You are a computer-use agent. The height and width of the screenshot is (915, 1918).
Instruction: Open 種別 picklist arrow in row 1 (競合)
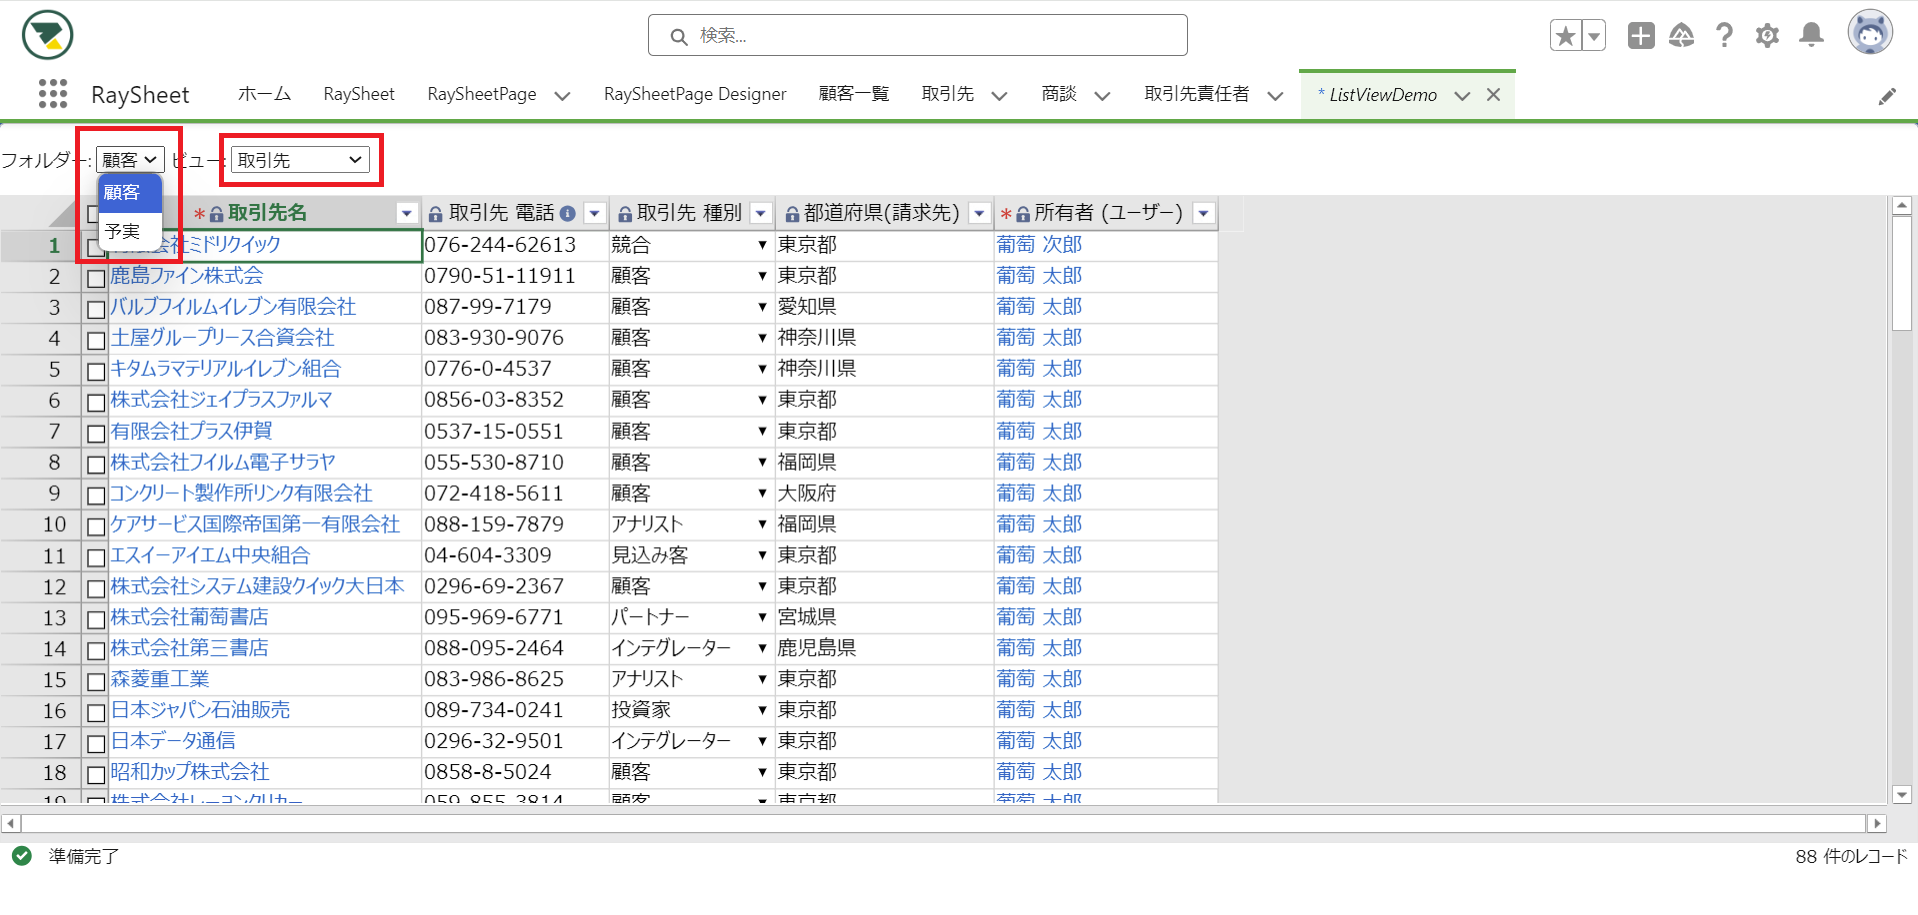[x=762, y=245]
